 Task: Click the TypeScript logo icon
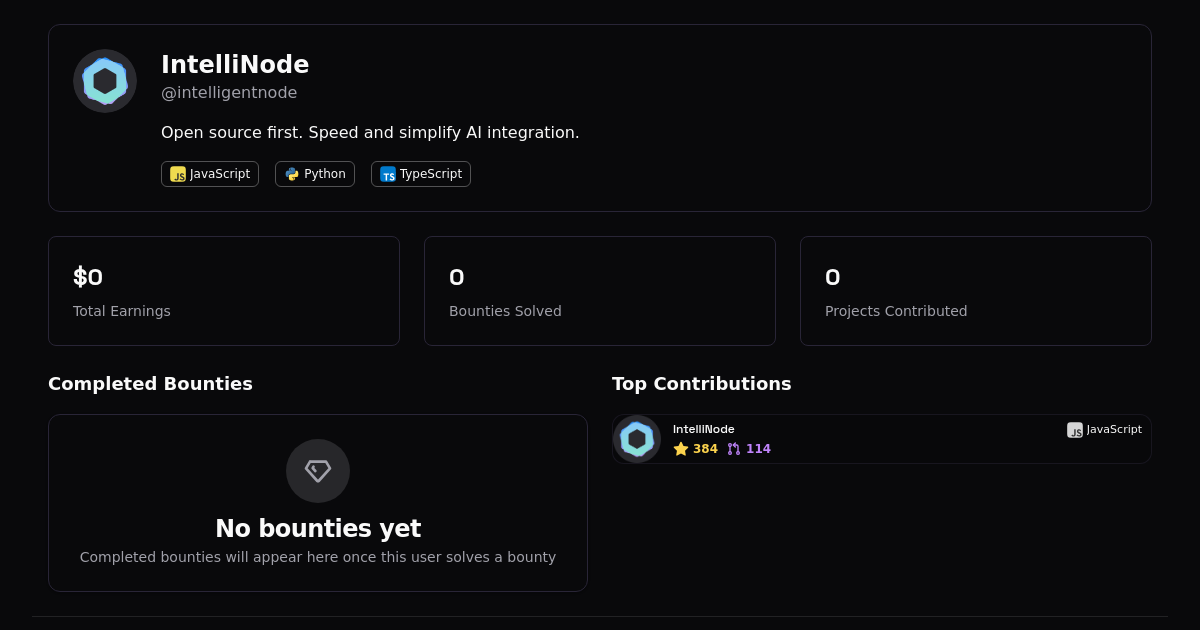coord(388,174)
